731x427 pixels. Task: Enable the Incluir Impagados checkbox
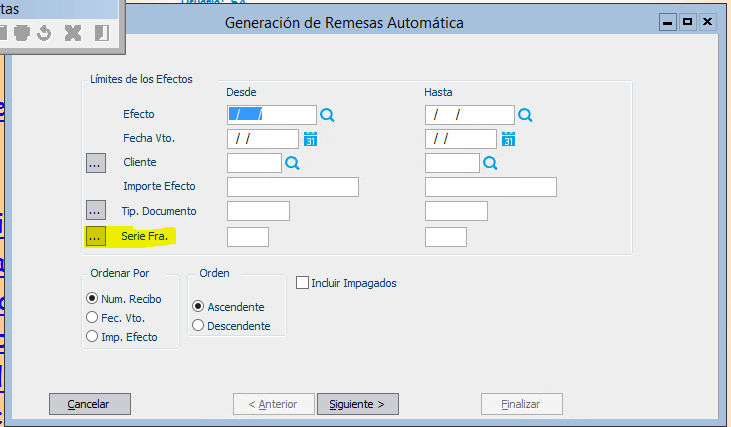click(x=302, y=282)
